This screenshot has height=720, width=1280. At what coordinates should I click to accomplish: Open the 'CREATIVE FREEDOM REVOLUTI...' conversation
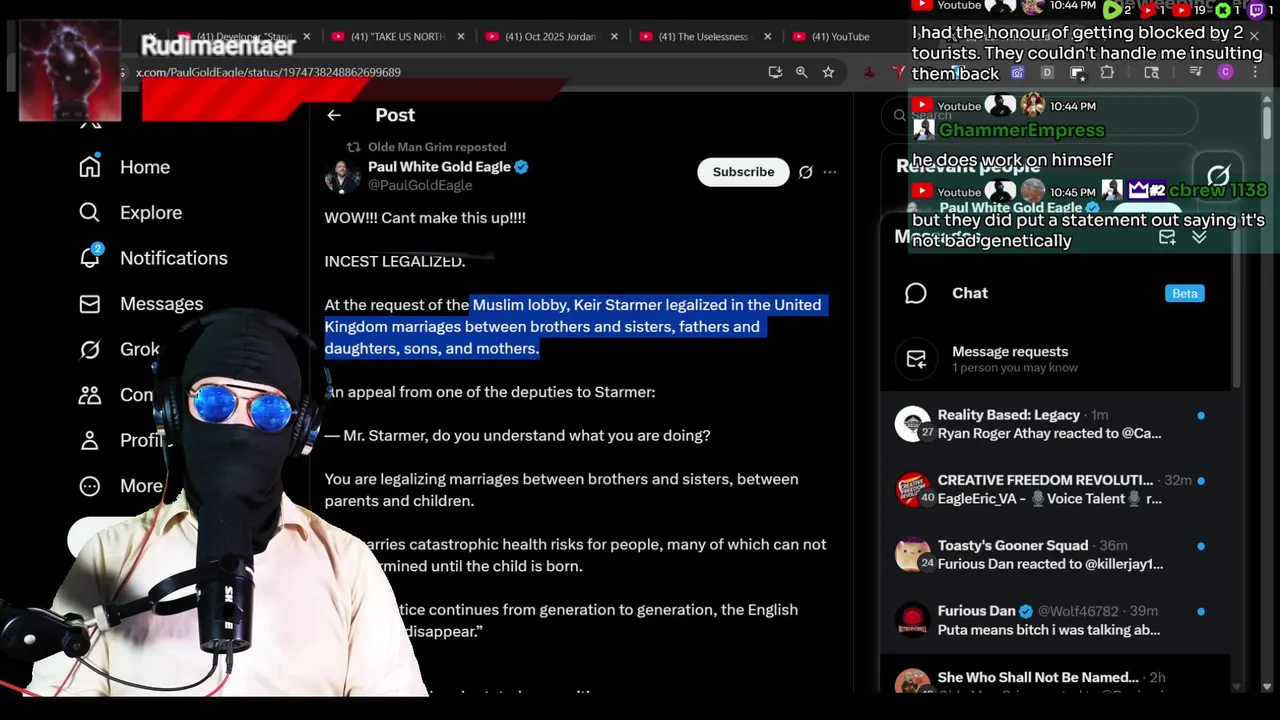(1055, 489)
